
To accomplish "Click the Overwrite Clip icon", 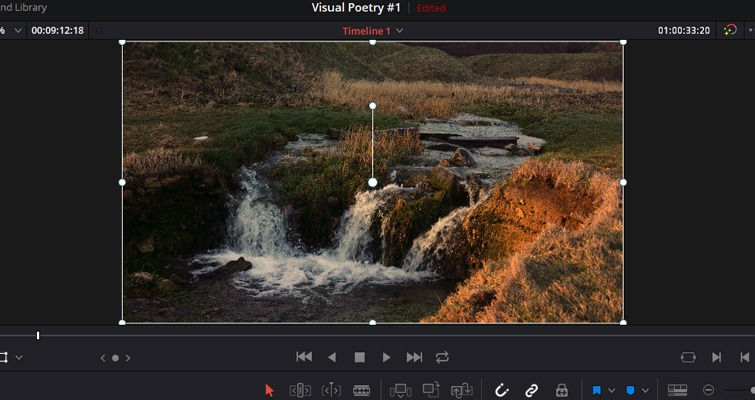I will [x=431, y=389].
